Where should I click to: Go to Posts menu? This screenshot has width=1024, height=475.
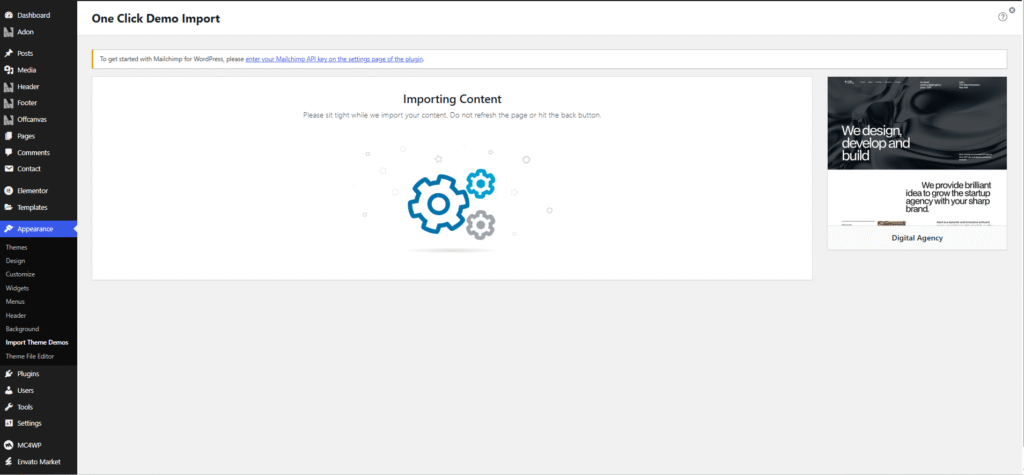coord(25,54)
